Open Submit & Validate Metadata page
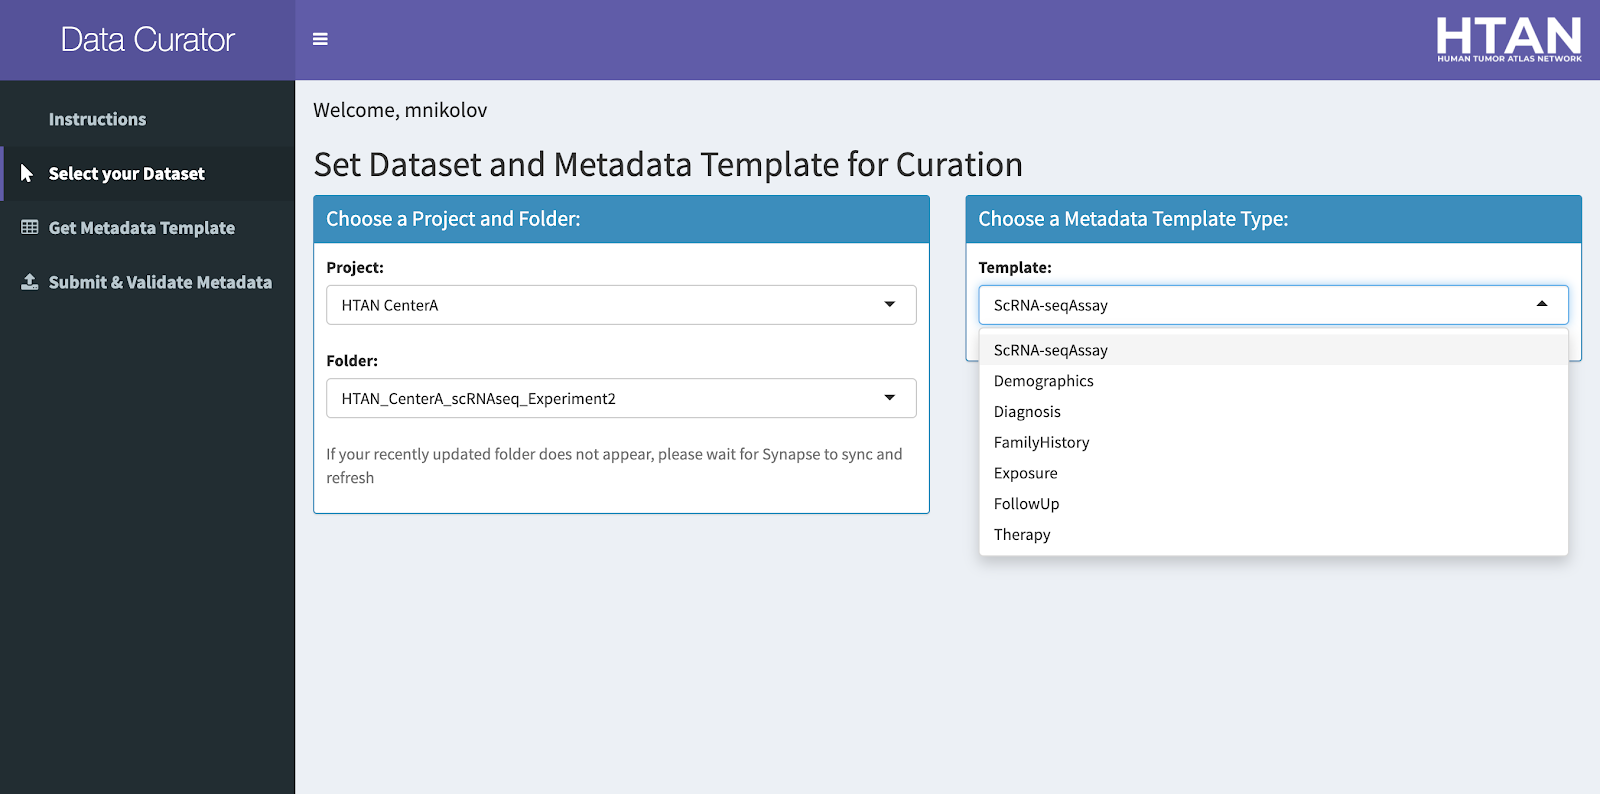1600x794 pixels. (x=147, y=282)
